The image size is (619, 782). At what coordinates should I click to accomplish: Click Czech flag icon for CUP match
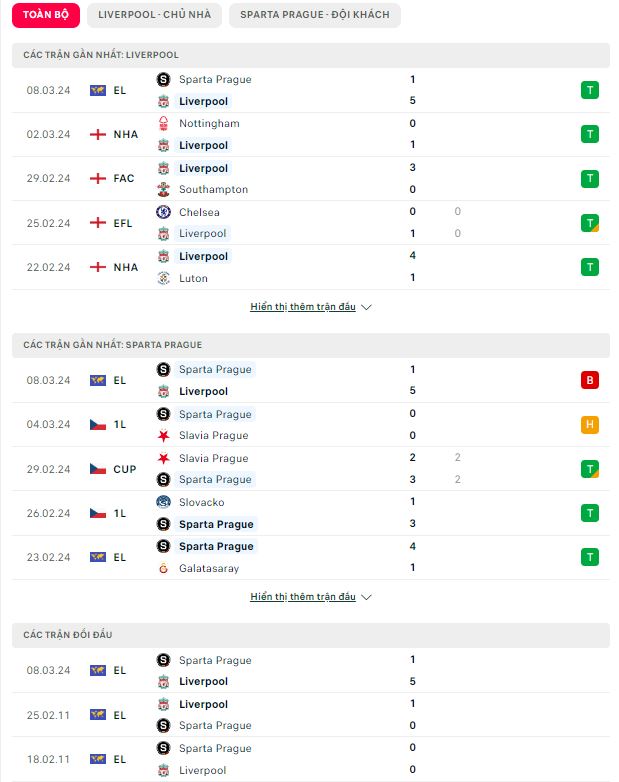[x=98, y=469]
